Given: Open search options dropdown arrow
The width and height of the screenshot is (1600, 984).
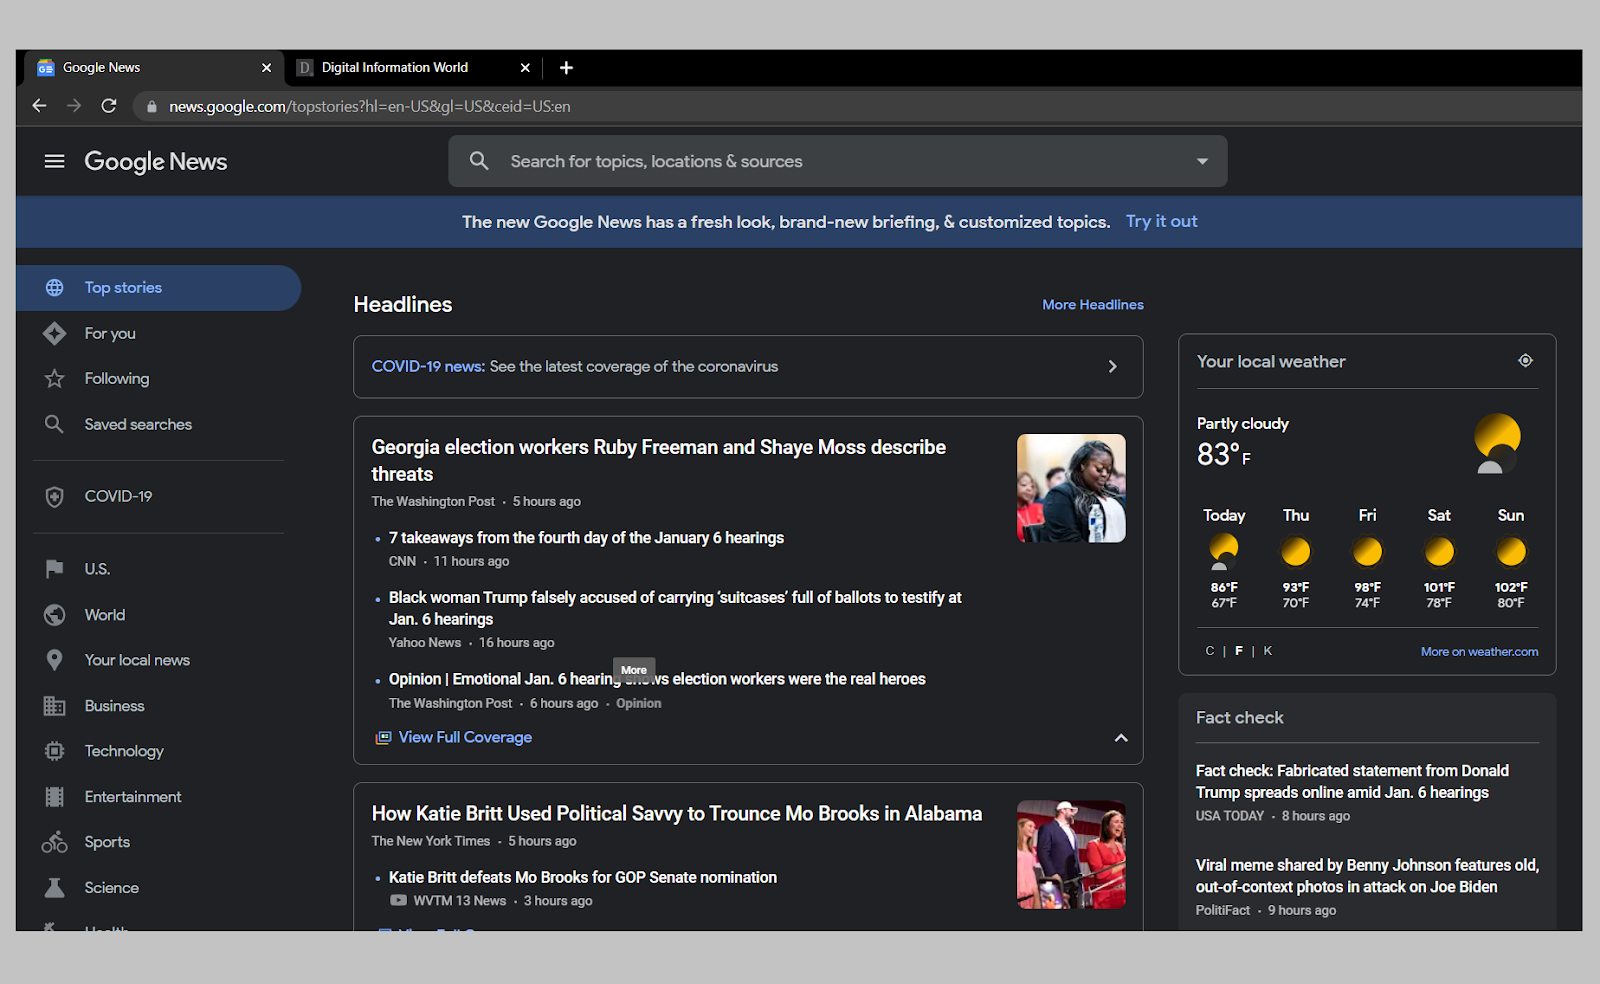Looking at the screenshot, I should 1202,161.
